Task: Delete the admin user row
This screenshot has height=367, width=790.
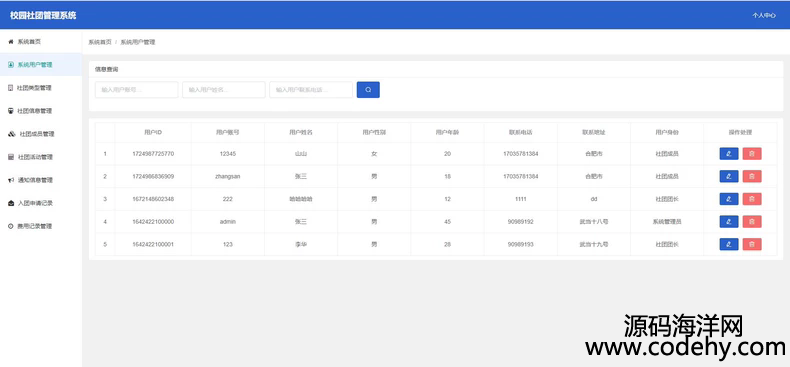Action: pos(752,222)
